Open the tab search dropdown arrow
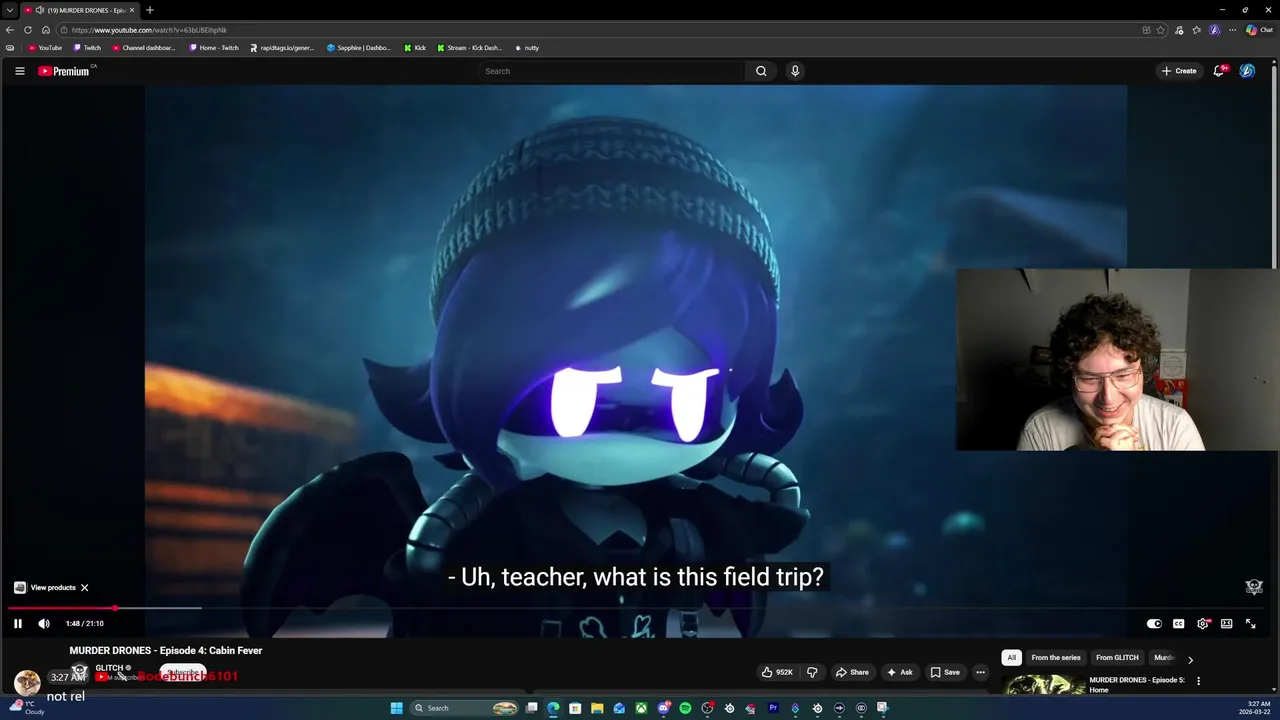This screenshot has height=720, width=1280. click(10, 10)
